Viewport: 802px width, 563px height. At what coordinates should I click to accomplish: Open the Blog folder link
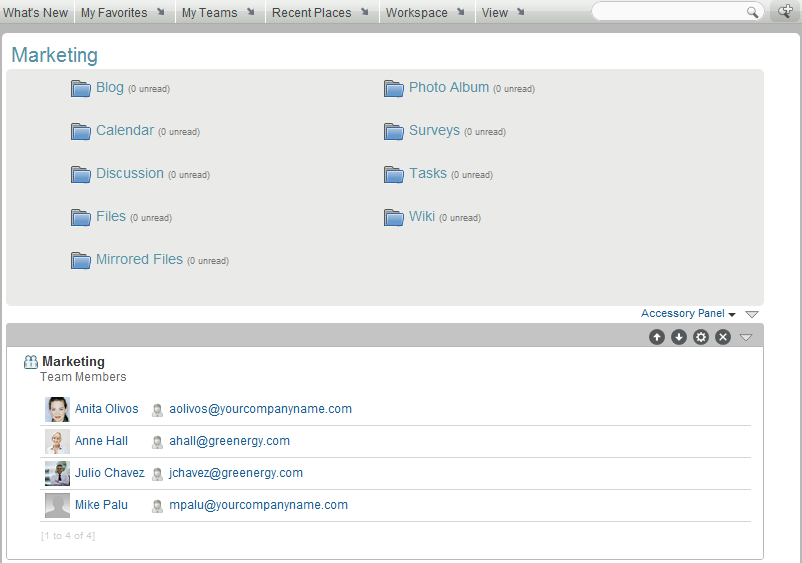pyautogui.click(x=110, y=87)
